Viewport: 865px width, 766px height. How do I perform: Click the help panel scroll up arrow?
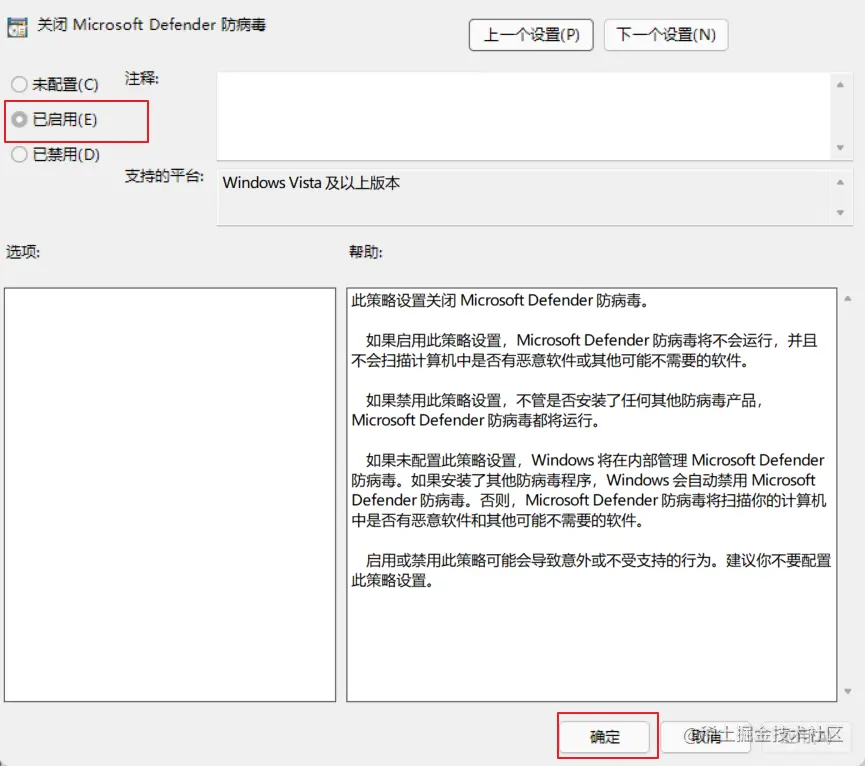(x=848, y=298)
